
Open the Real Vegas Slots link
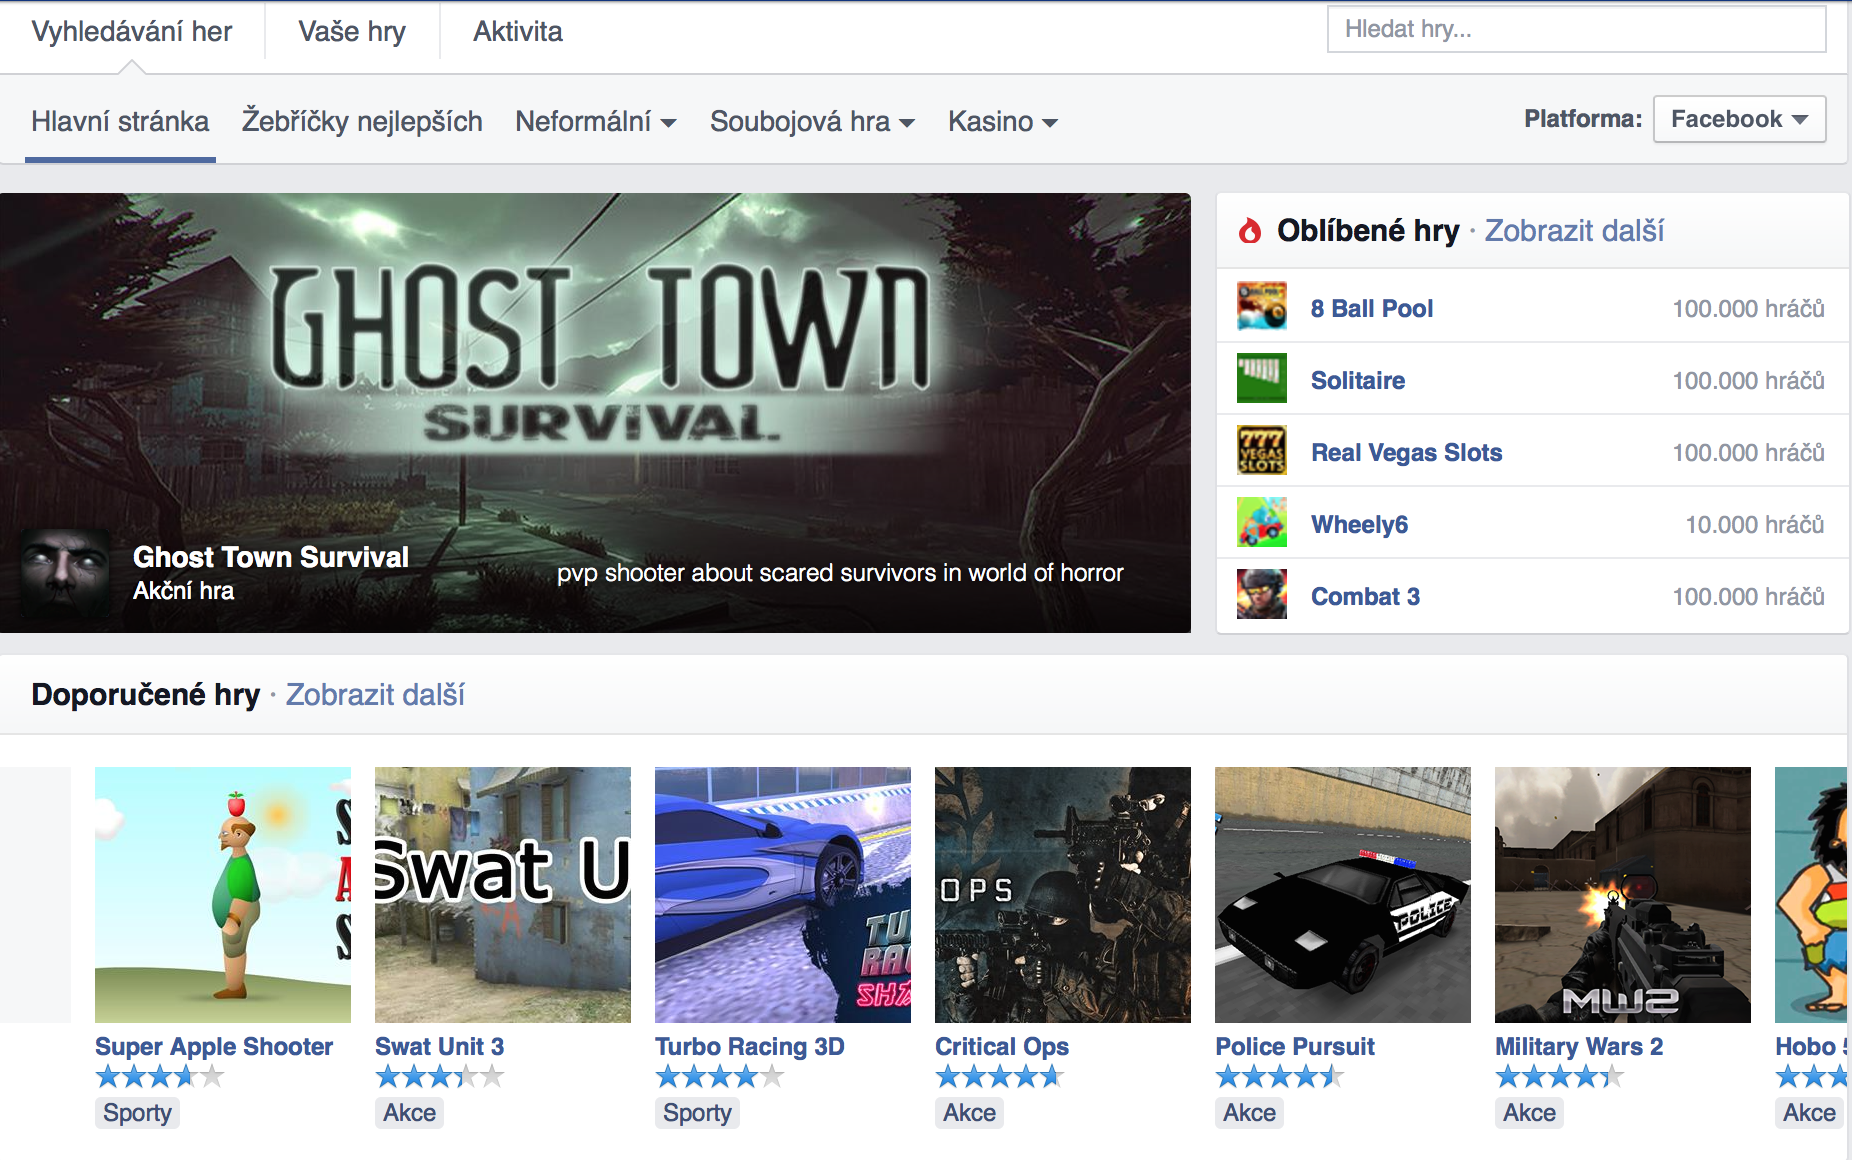(1407, 453)
